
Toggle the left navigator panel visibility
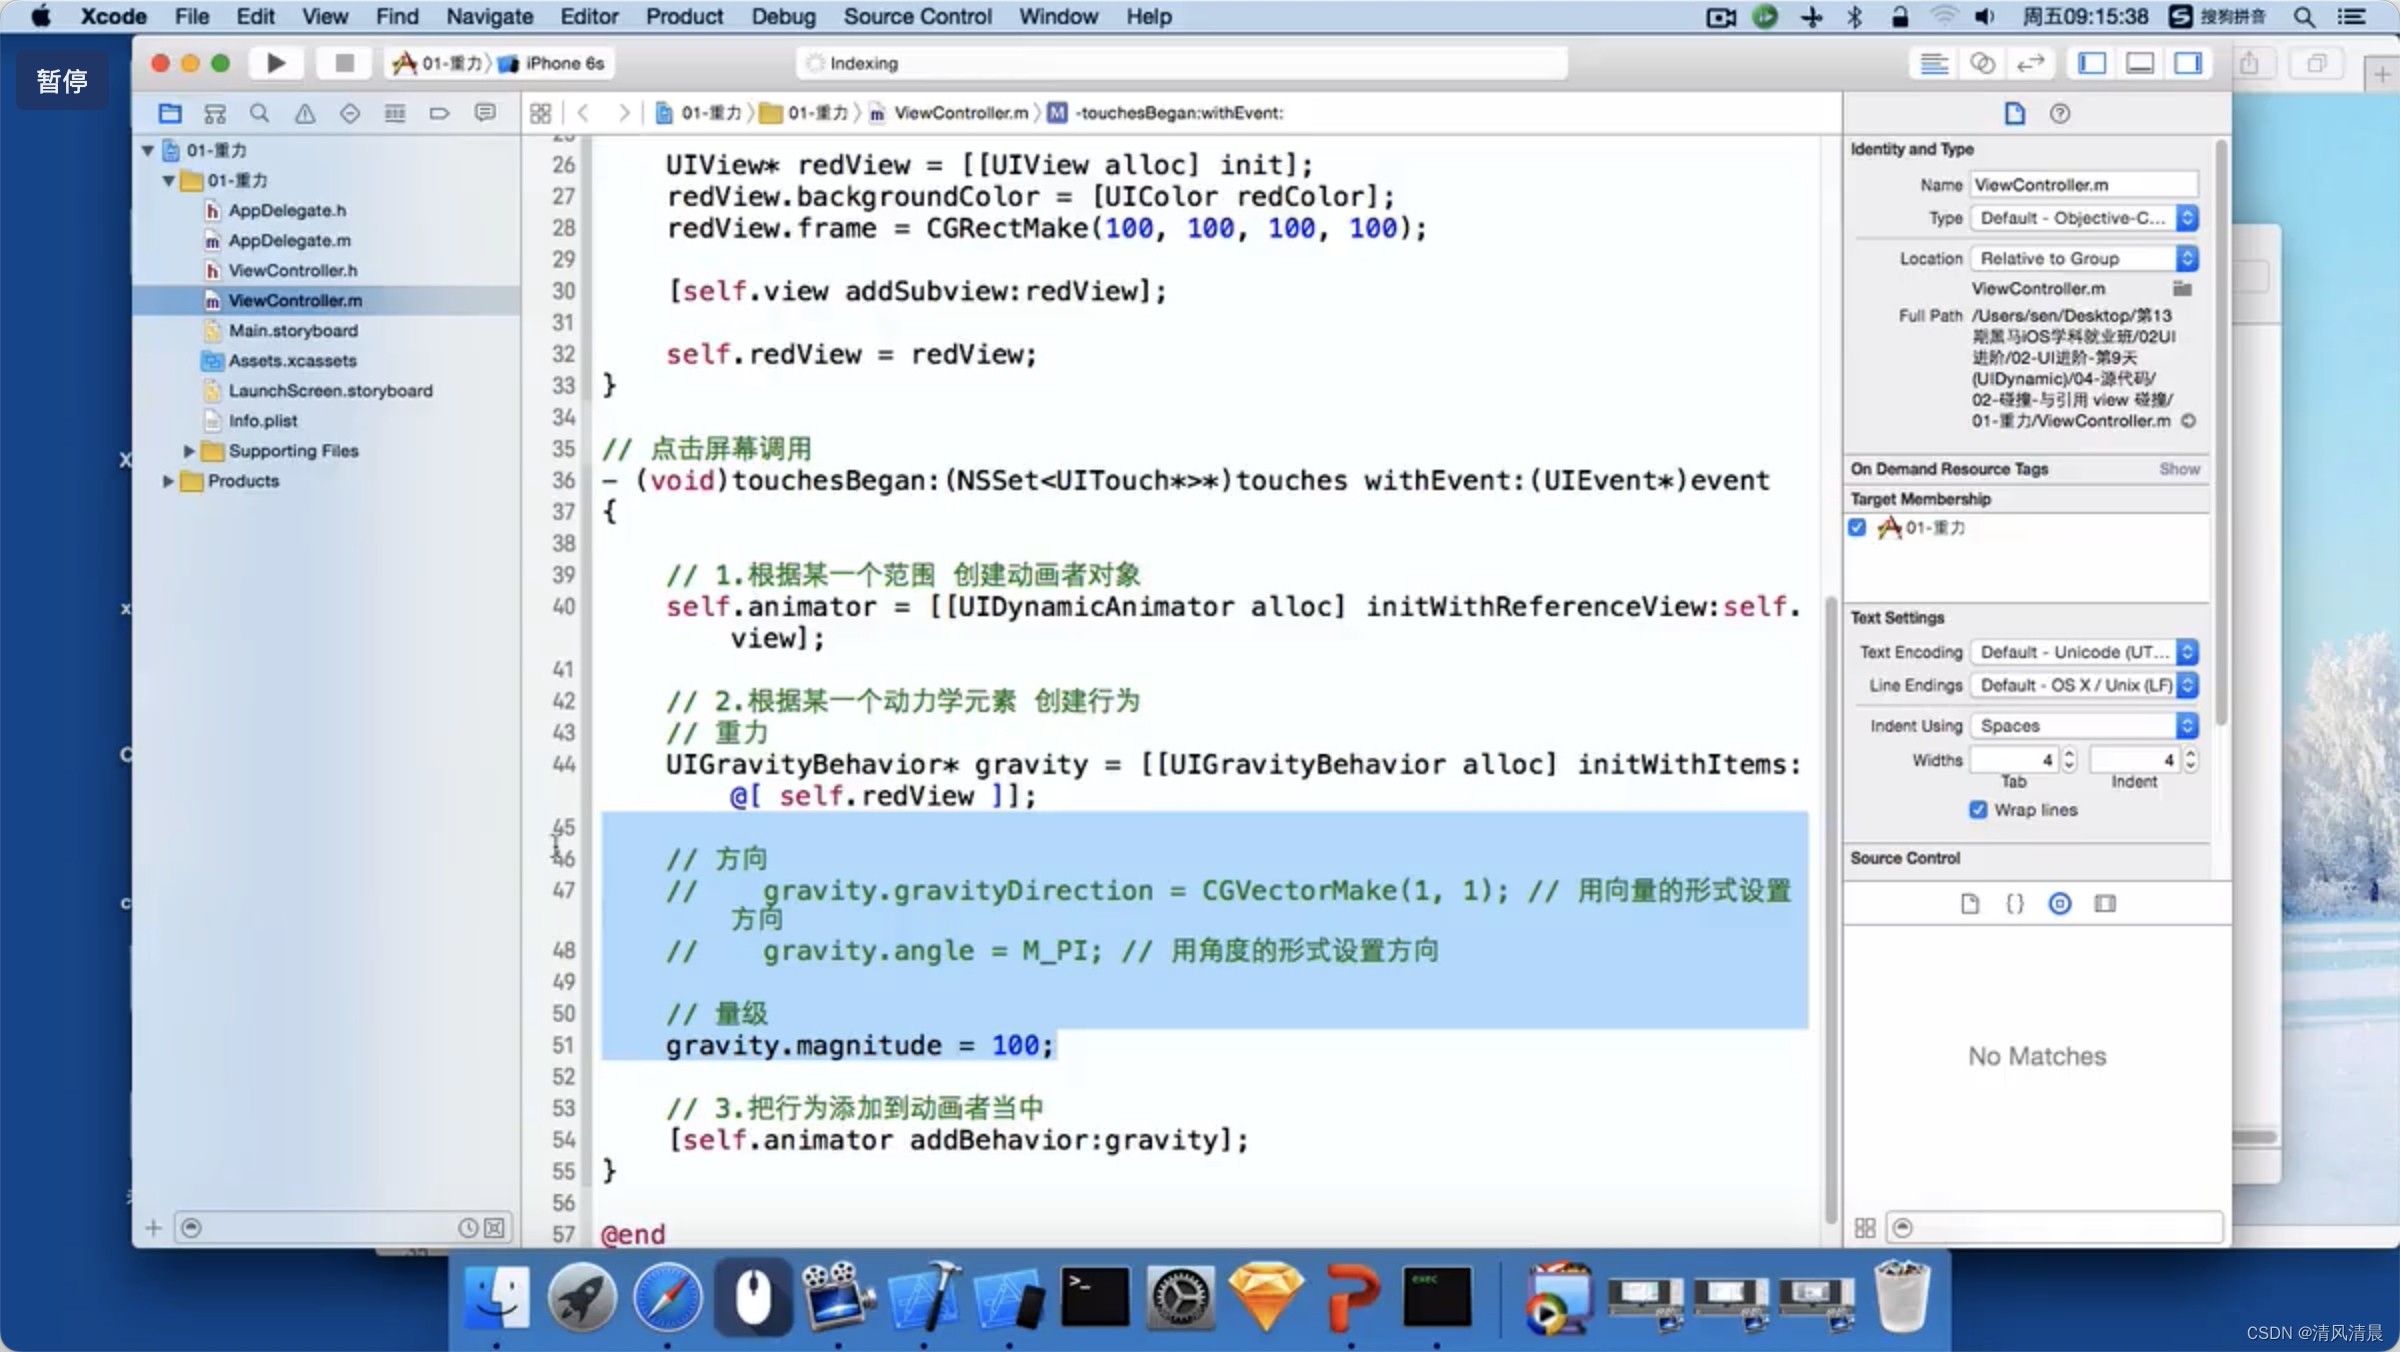tap(2092, 63)
